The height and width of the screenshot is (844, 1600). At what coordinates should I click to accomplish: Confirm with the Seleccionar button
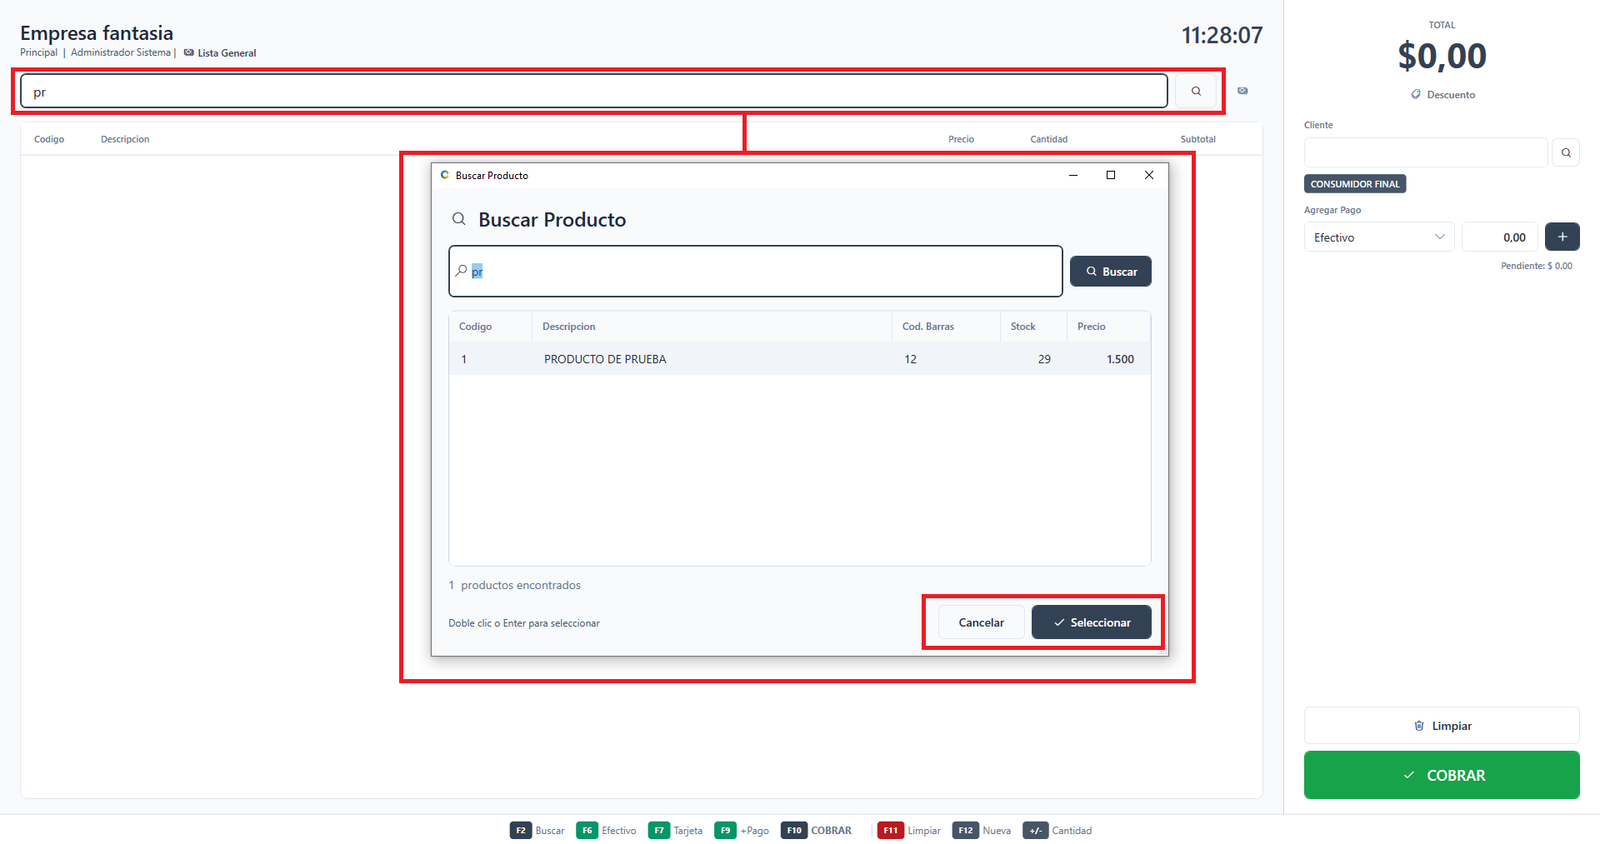[x=1092, y=622]
